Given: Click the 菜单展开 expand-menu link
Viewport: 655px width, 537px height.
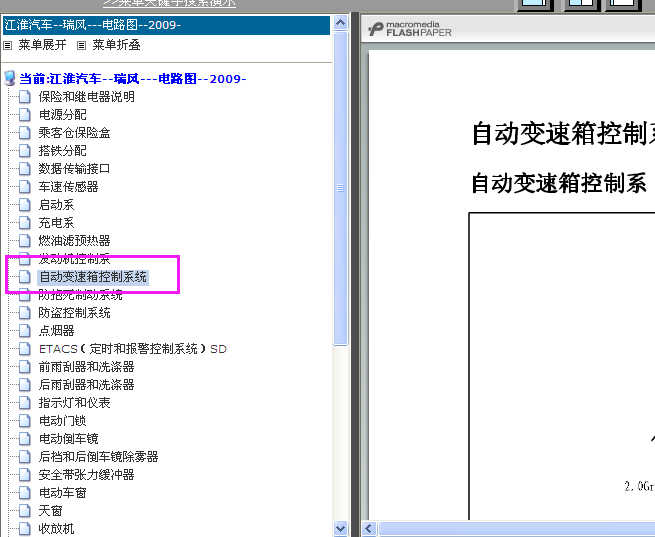Looking at the screenshot, I should click(x=42, y=45).
